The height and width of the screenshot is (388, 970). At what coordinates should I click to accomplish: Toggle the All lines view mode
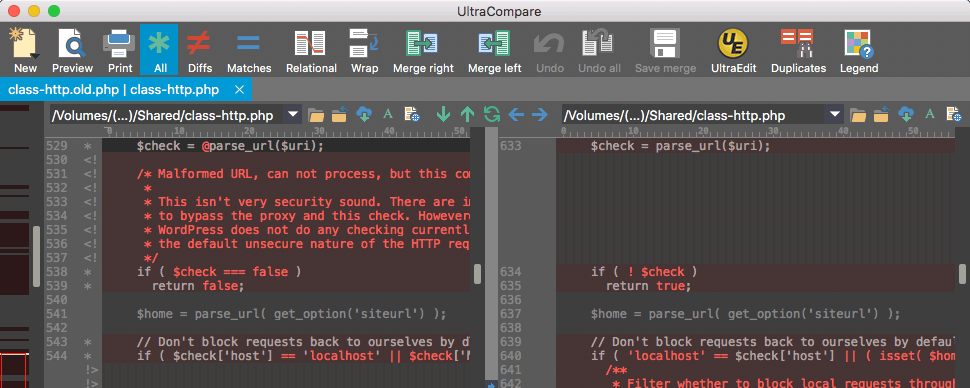click(x=159, y=50)
